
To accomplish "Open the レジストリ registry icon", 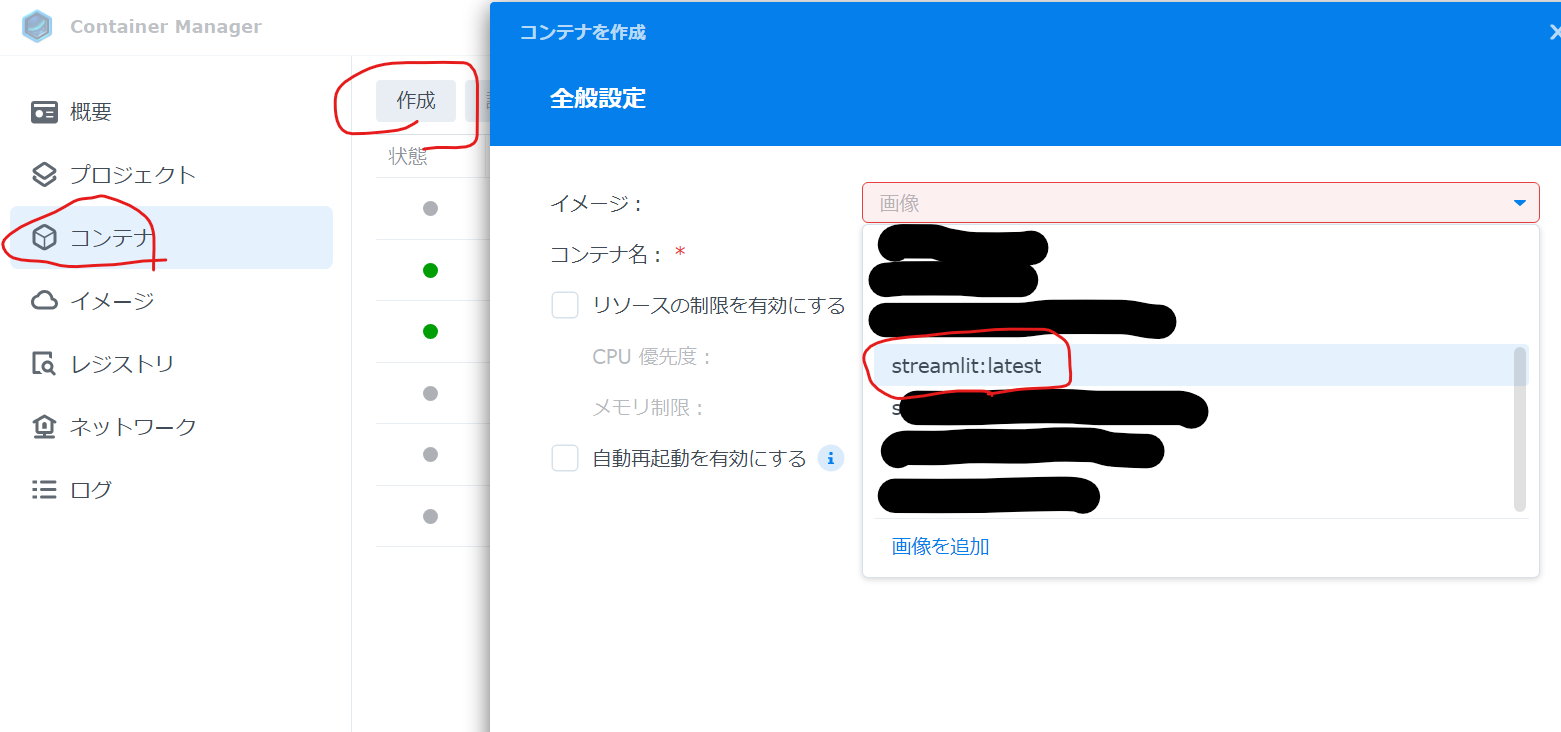I will (44, 363).
